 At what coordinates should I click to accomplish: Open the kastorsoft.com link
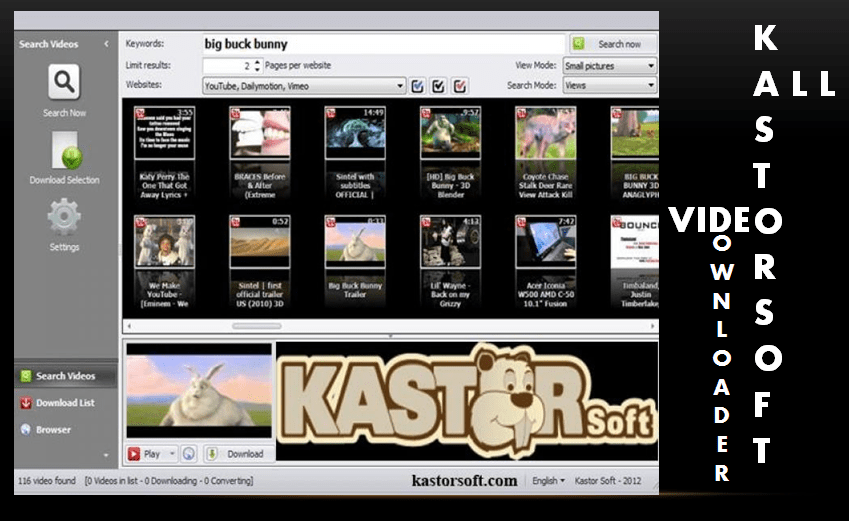(x=464, y=481)
